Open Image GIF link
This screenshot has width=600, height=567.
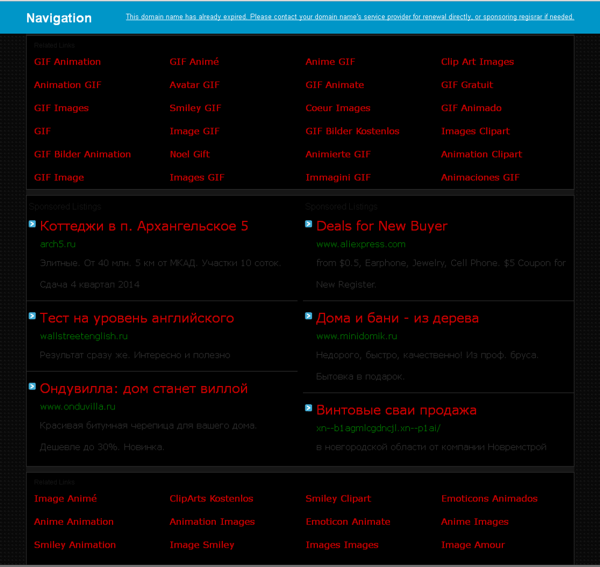(x=194, y=131)
